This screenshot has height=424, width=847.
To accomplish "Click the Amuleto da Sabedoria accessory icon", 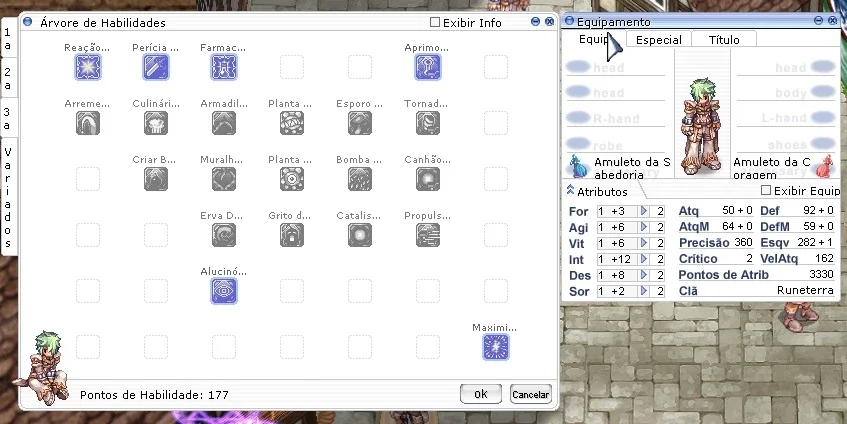I will 578,166.
